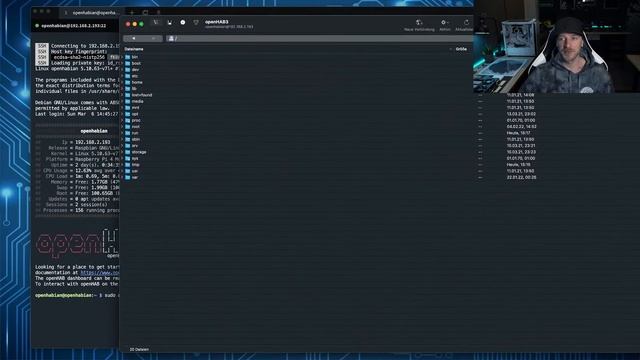Click the run folder icon
The image size is (640, 360).
click(x=128, y=133)
